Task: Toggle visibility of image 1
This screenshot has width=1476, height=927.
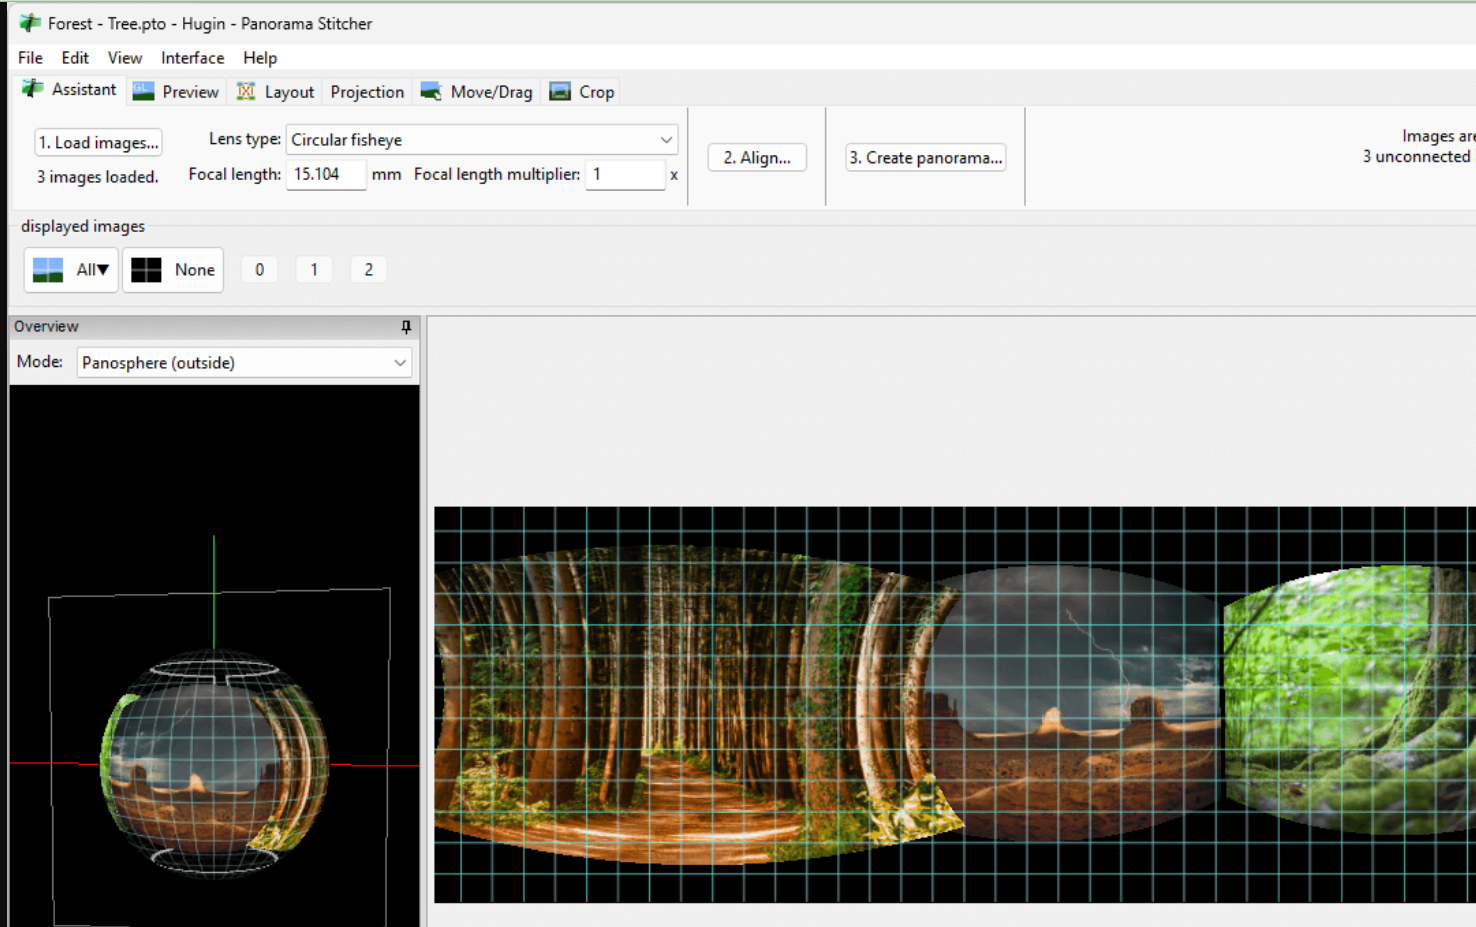Action: click(x=314, y=269)
